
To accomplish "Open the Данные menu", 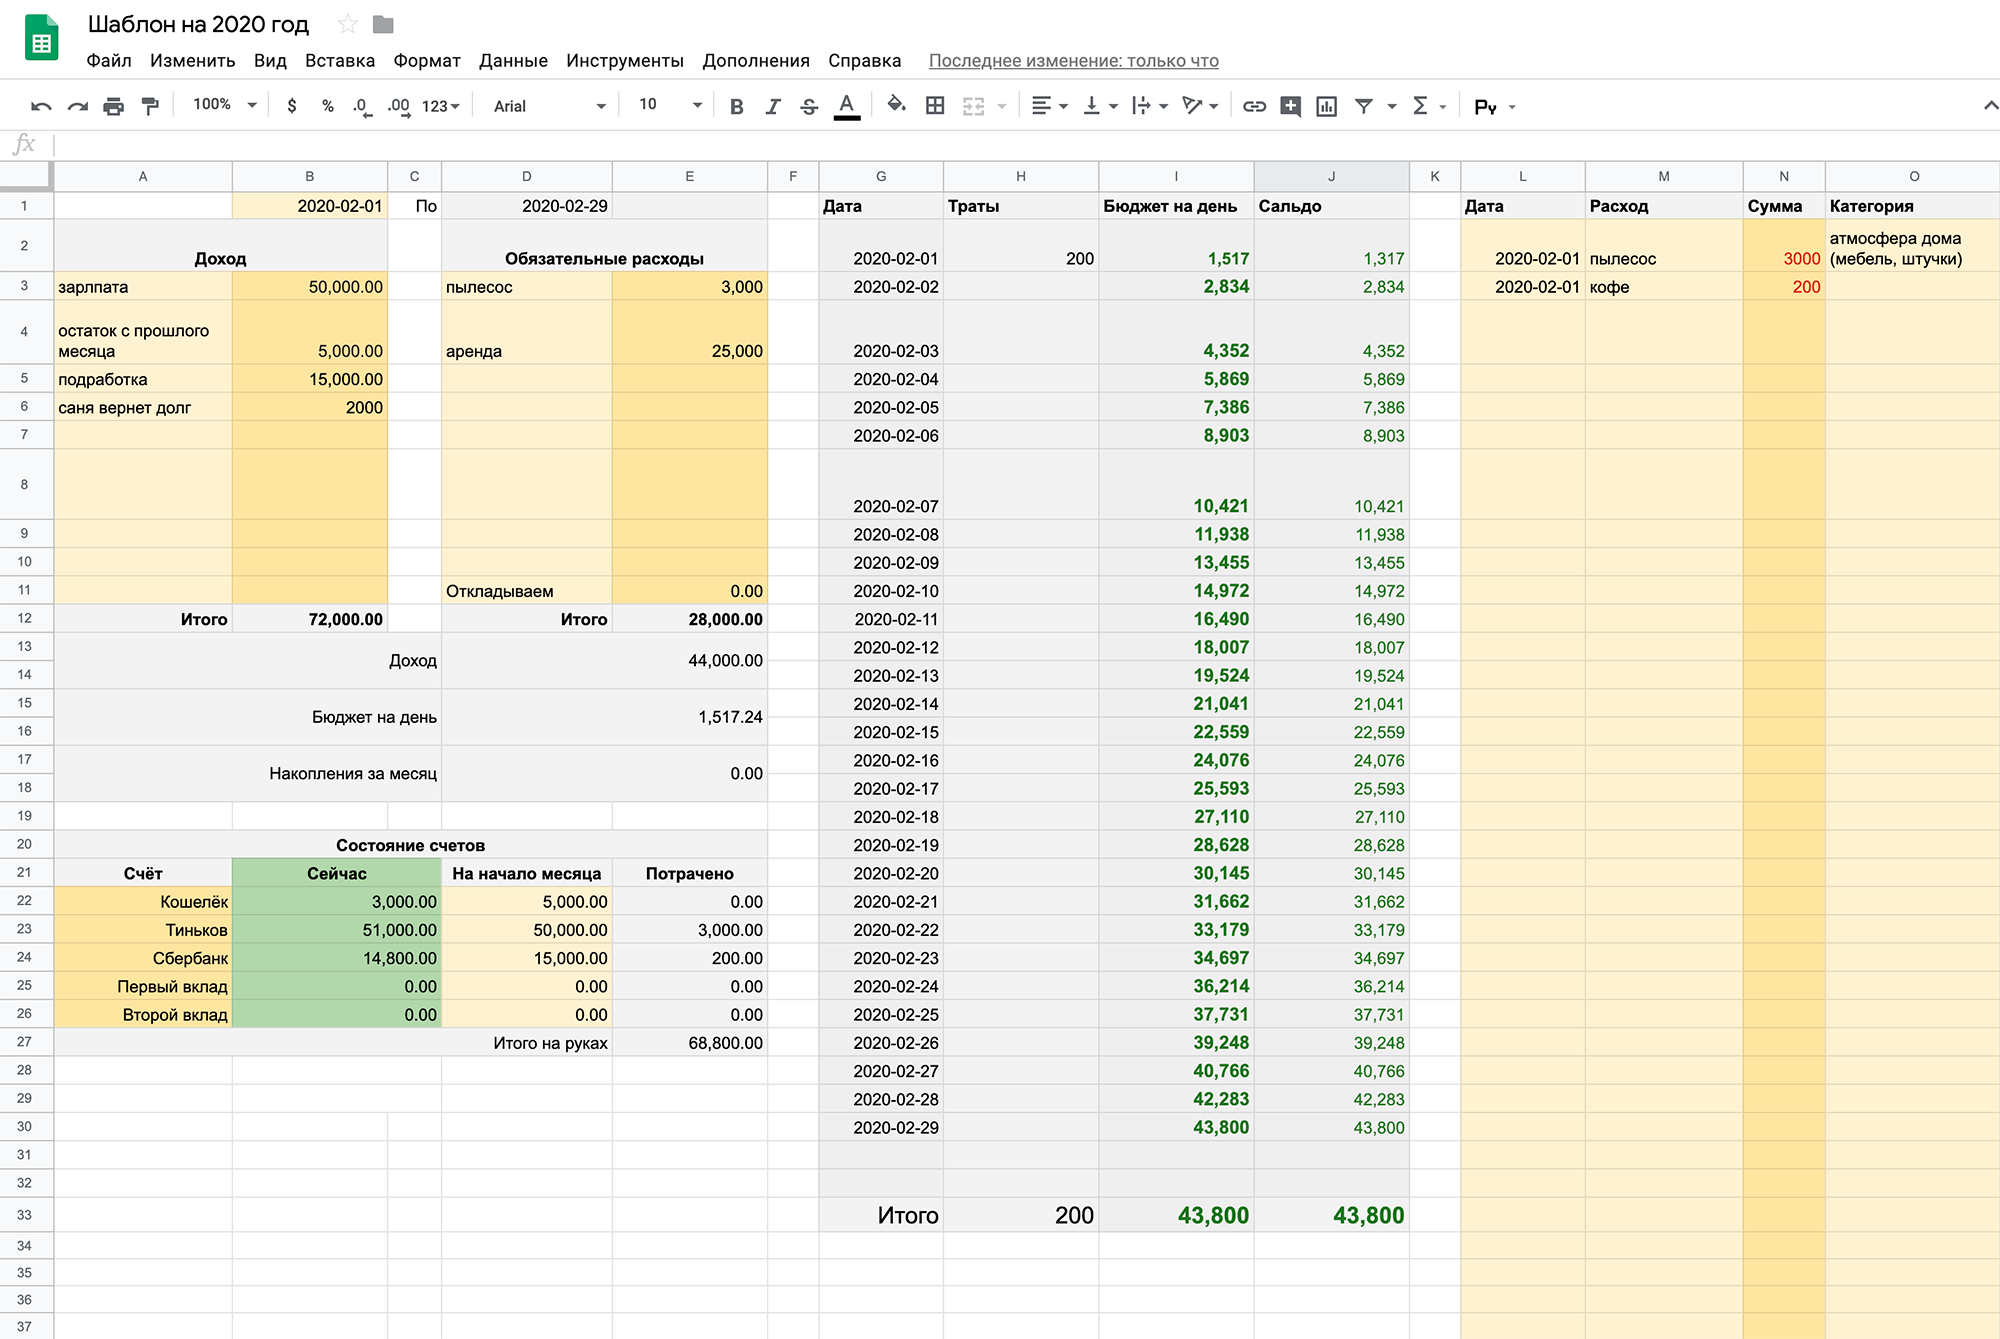I will coord(513,61).
